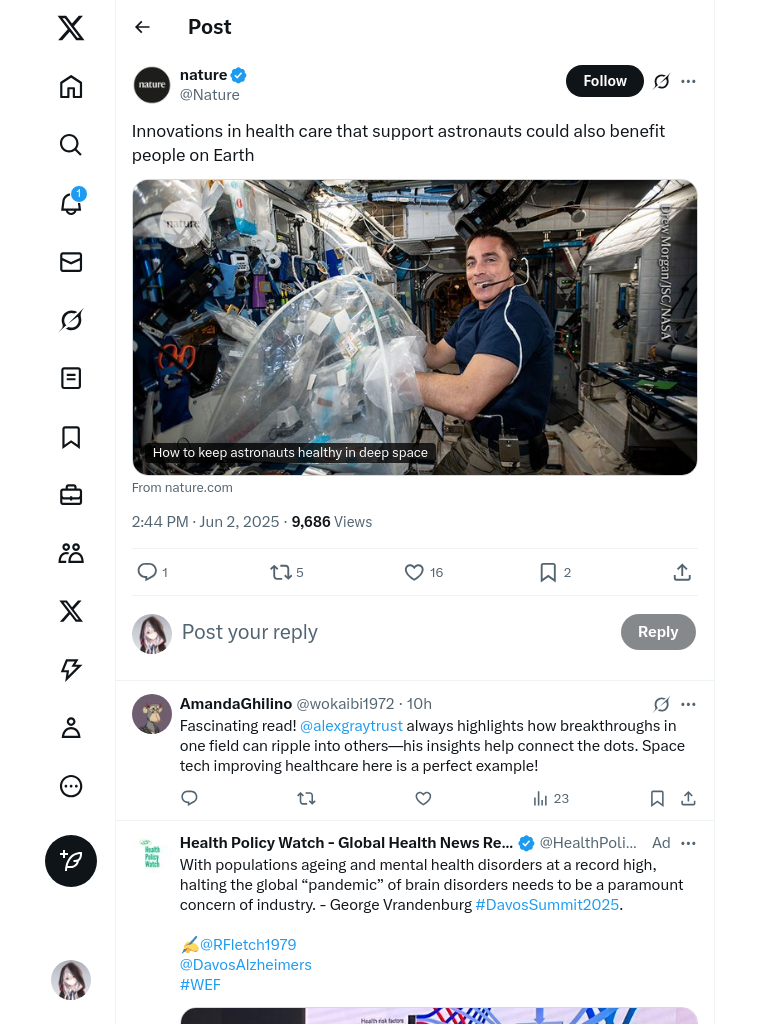Open Jobs briefcase in sidebar
Image resolution: width=768 pixels, height=1024 pixels.
(x=71, y=495)
